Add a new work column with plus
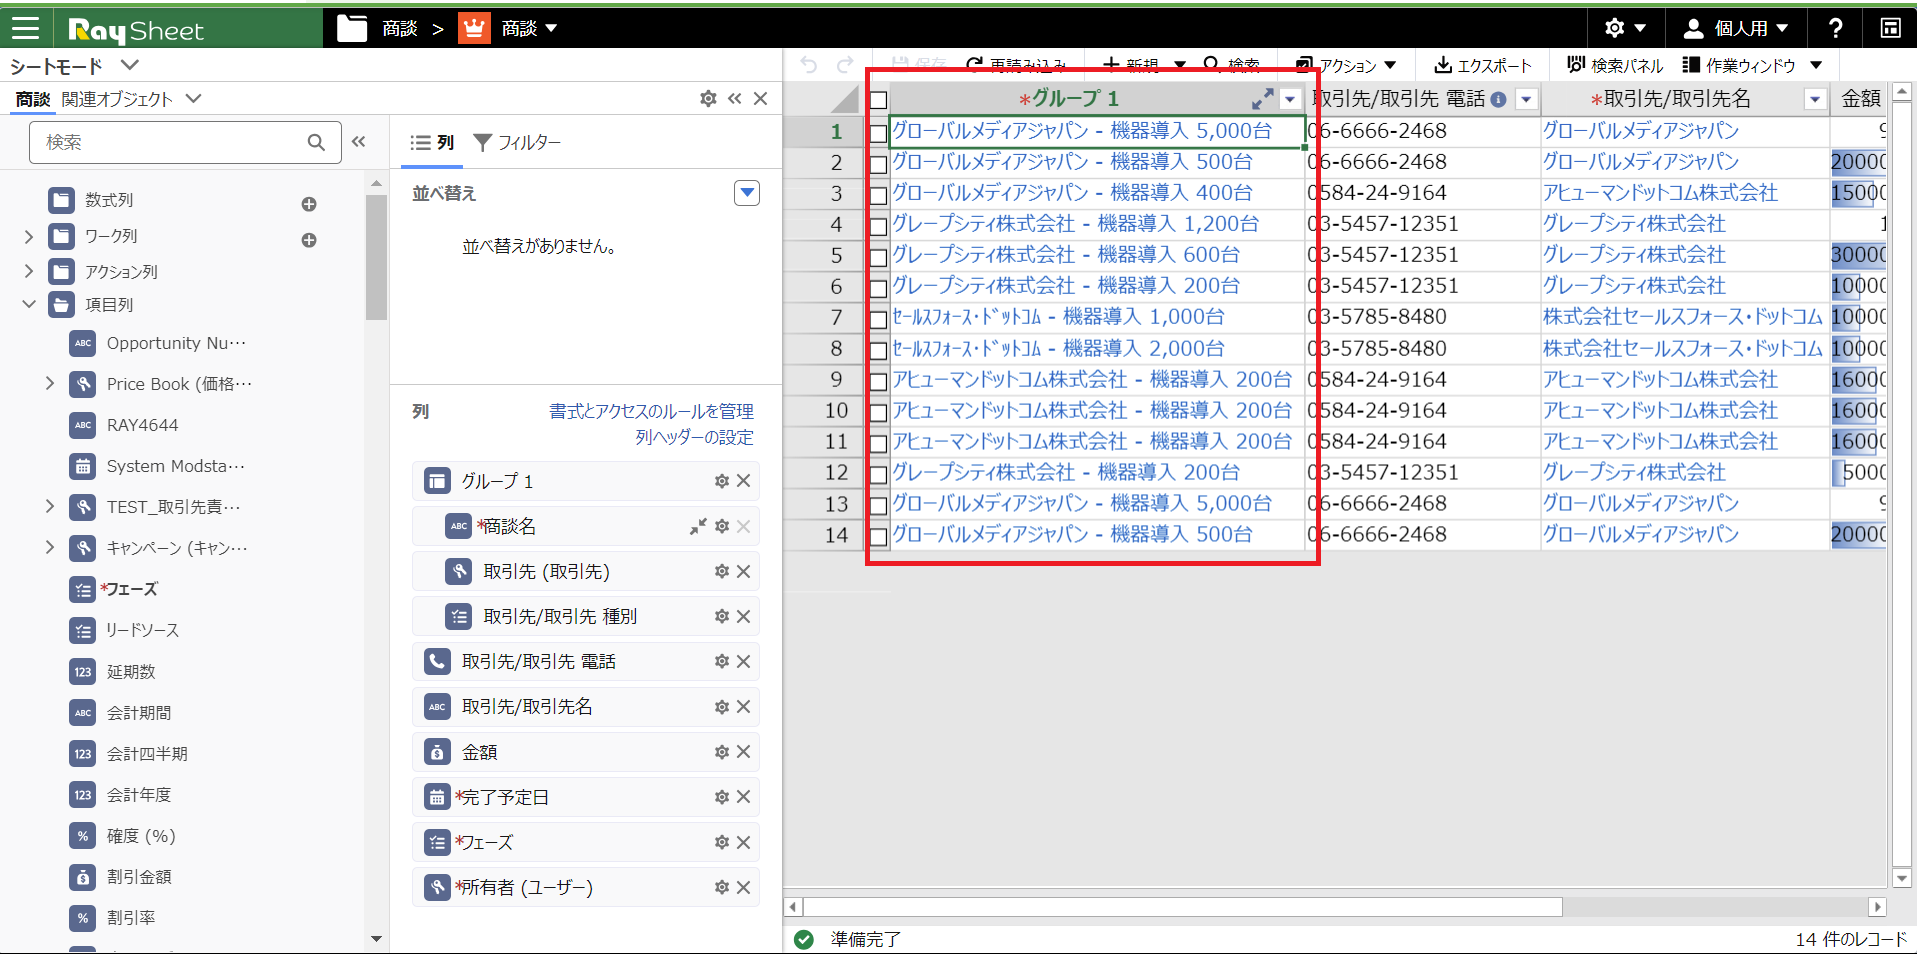Image resolution: width=1917 pixels, height=954 pixels. coord(309,240)
